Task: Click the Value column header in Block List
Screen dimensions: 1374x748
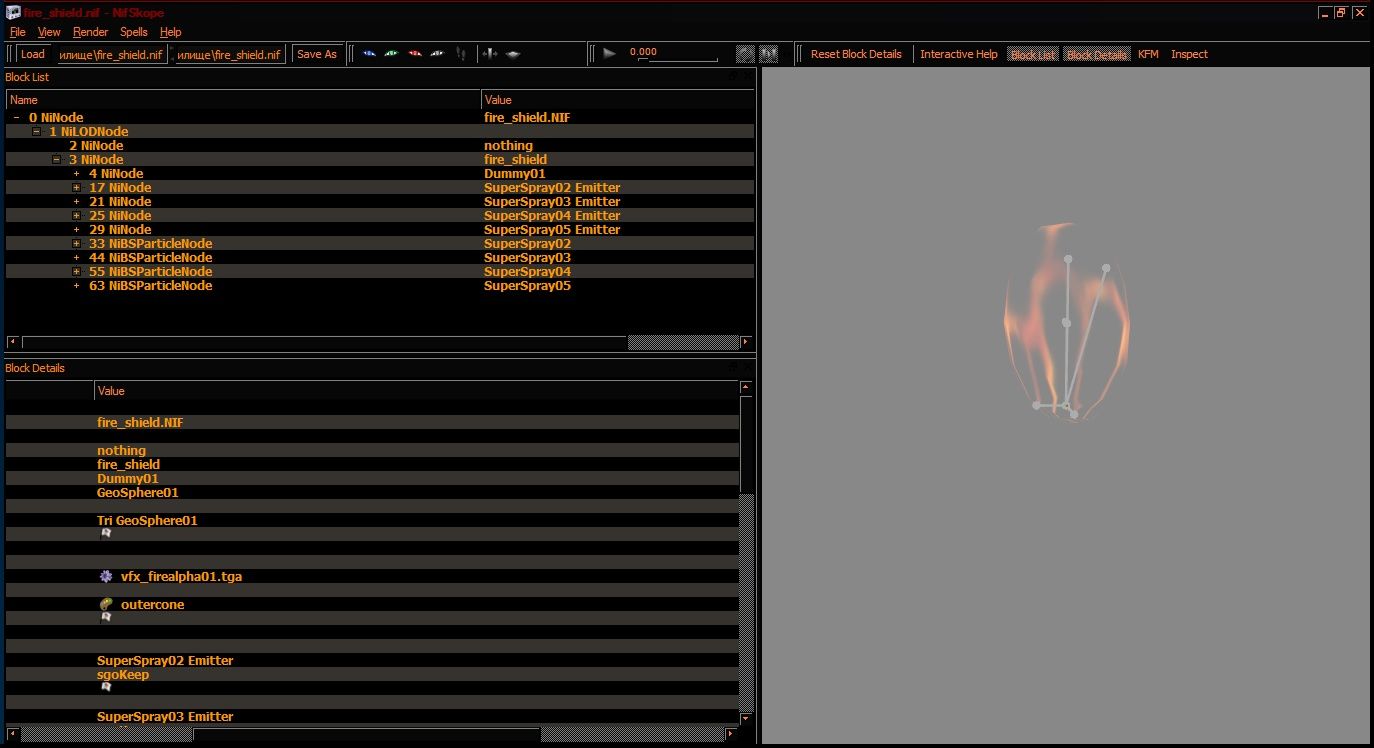Action: pos(618,99)
